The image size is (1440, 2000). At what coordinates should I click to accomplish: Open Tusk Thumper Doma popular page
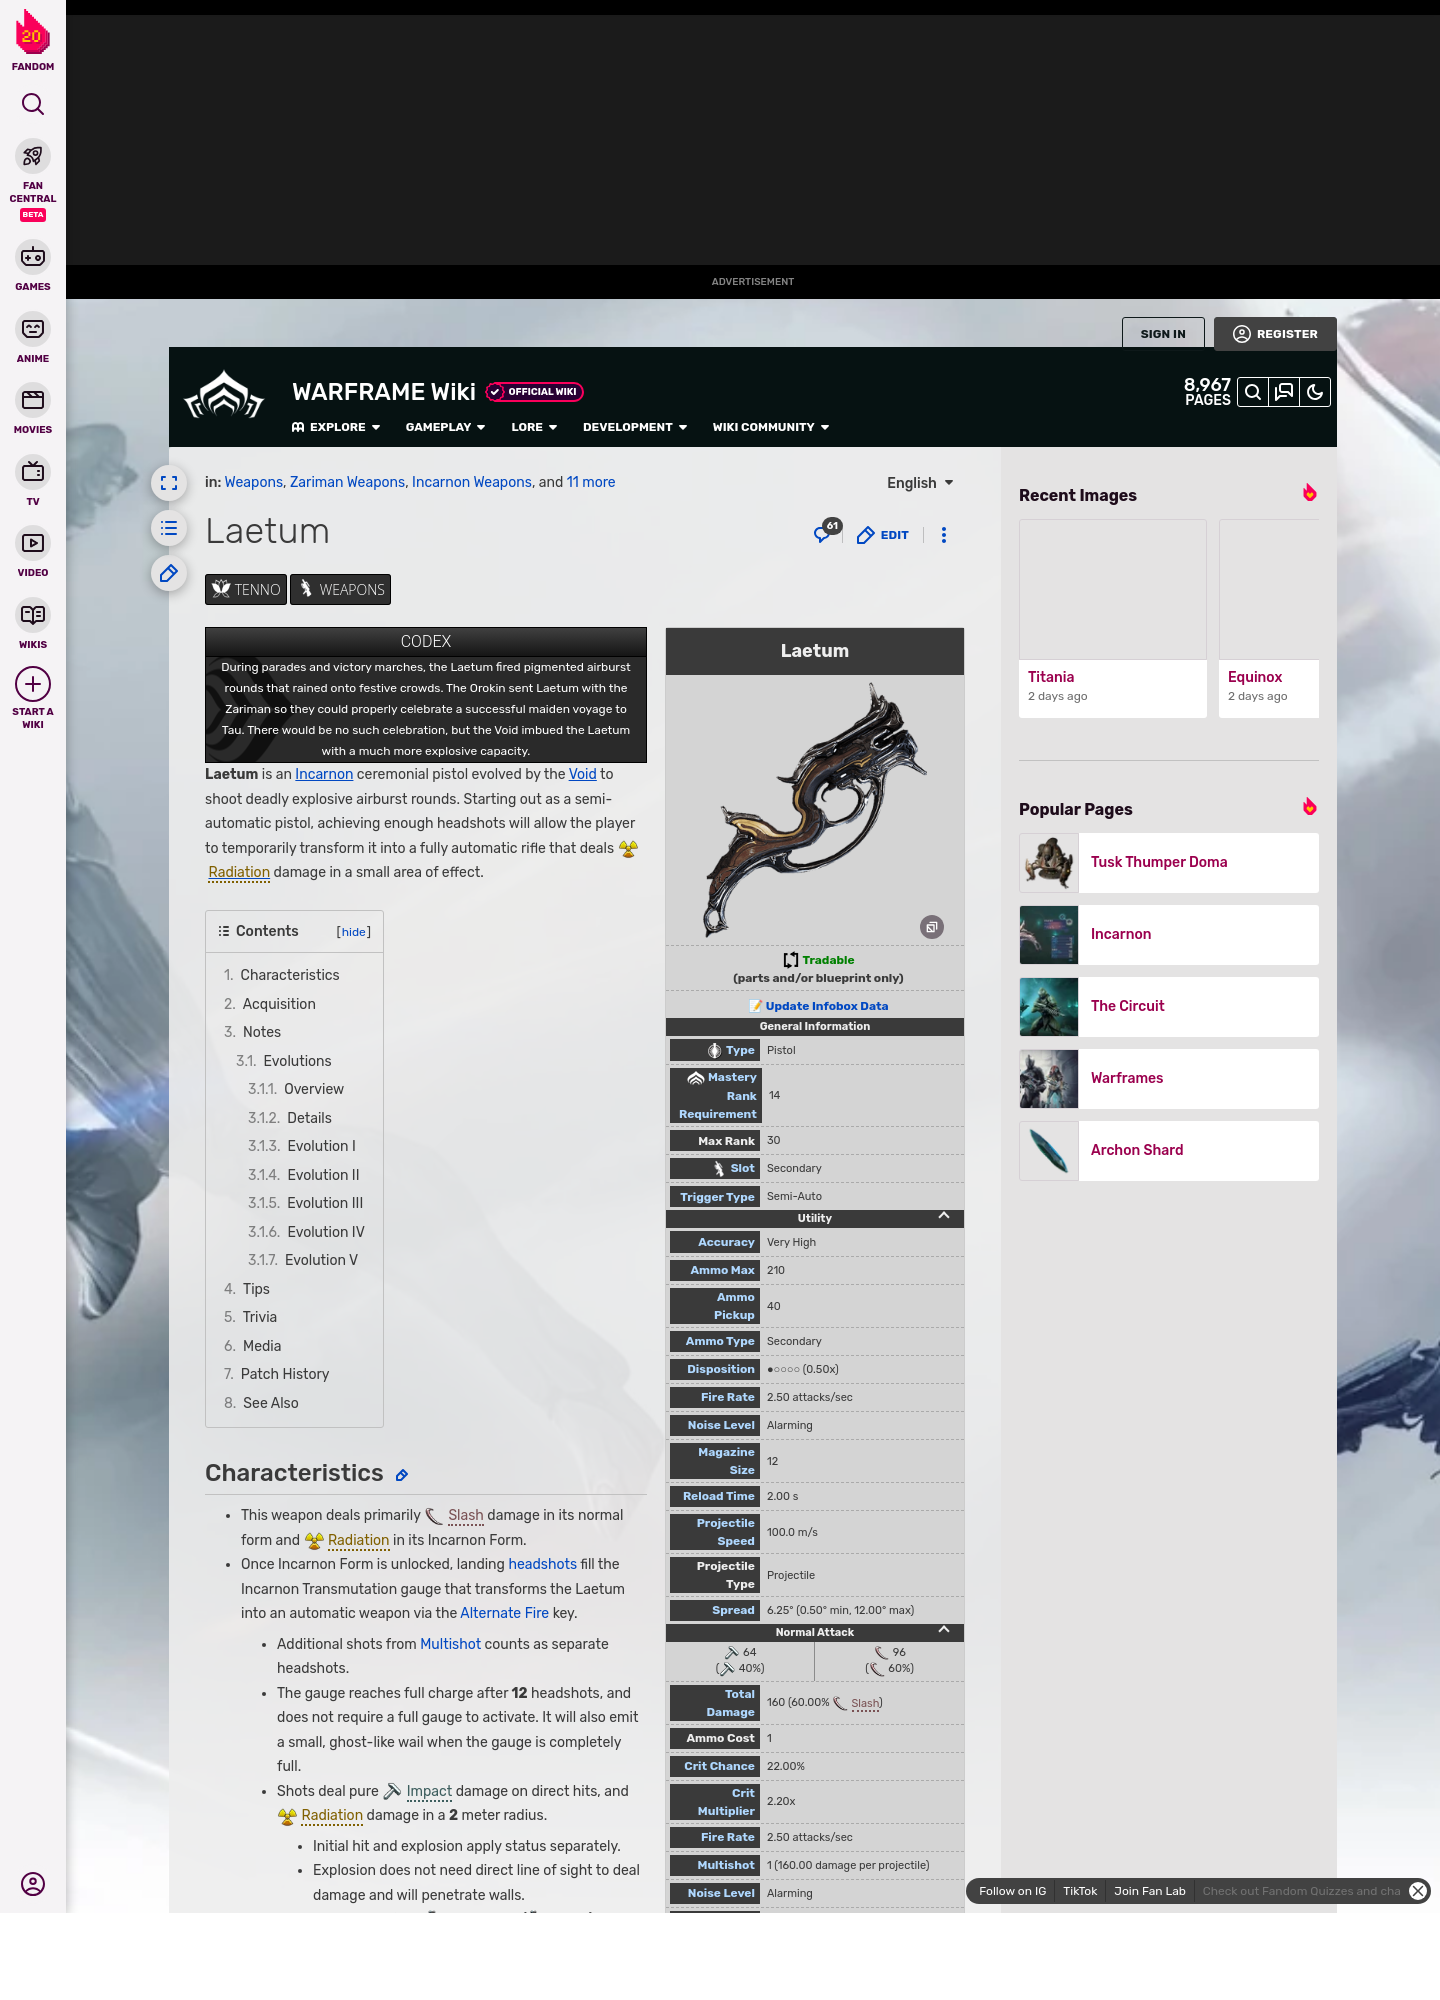click(1169, 862)
